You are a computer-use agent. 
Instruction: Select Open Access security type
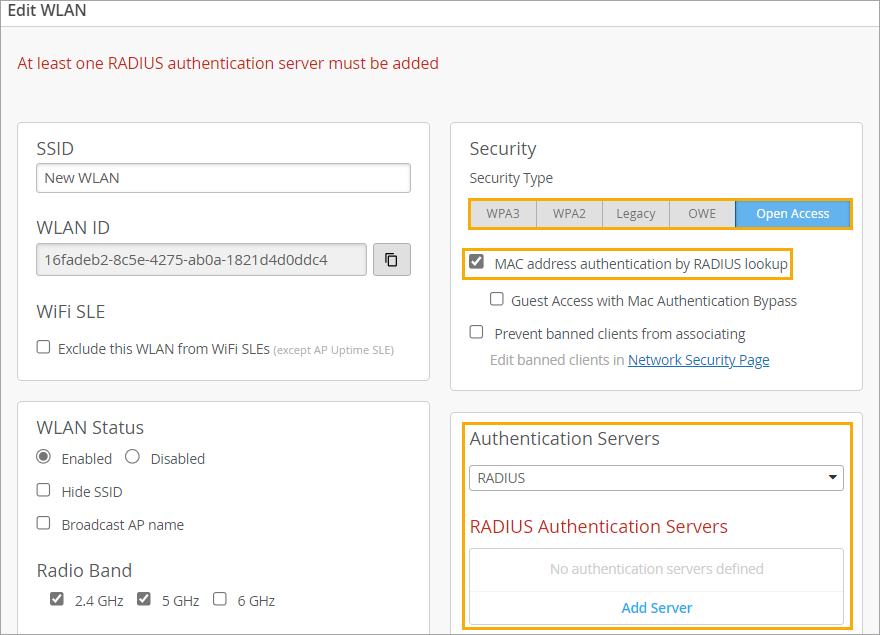pyautogui.click(x=792, y=214)
